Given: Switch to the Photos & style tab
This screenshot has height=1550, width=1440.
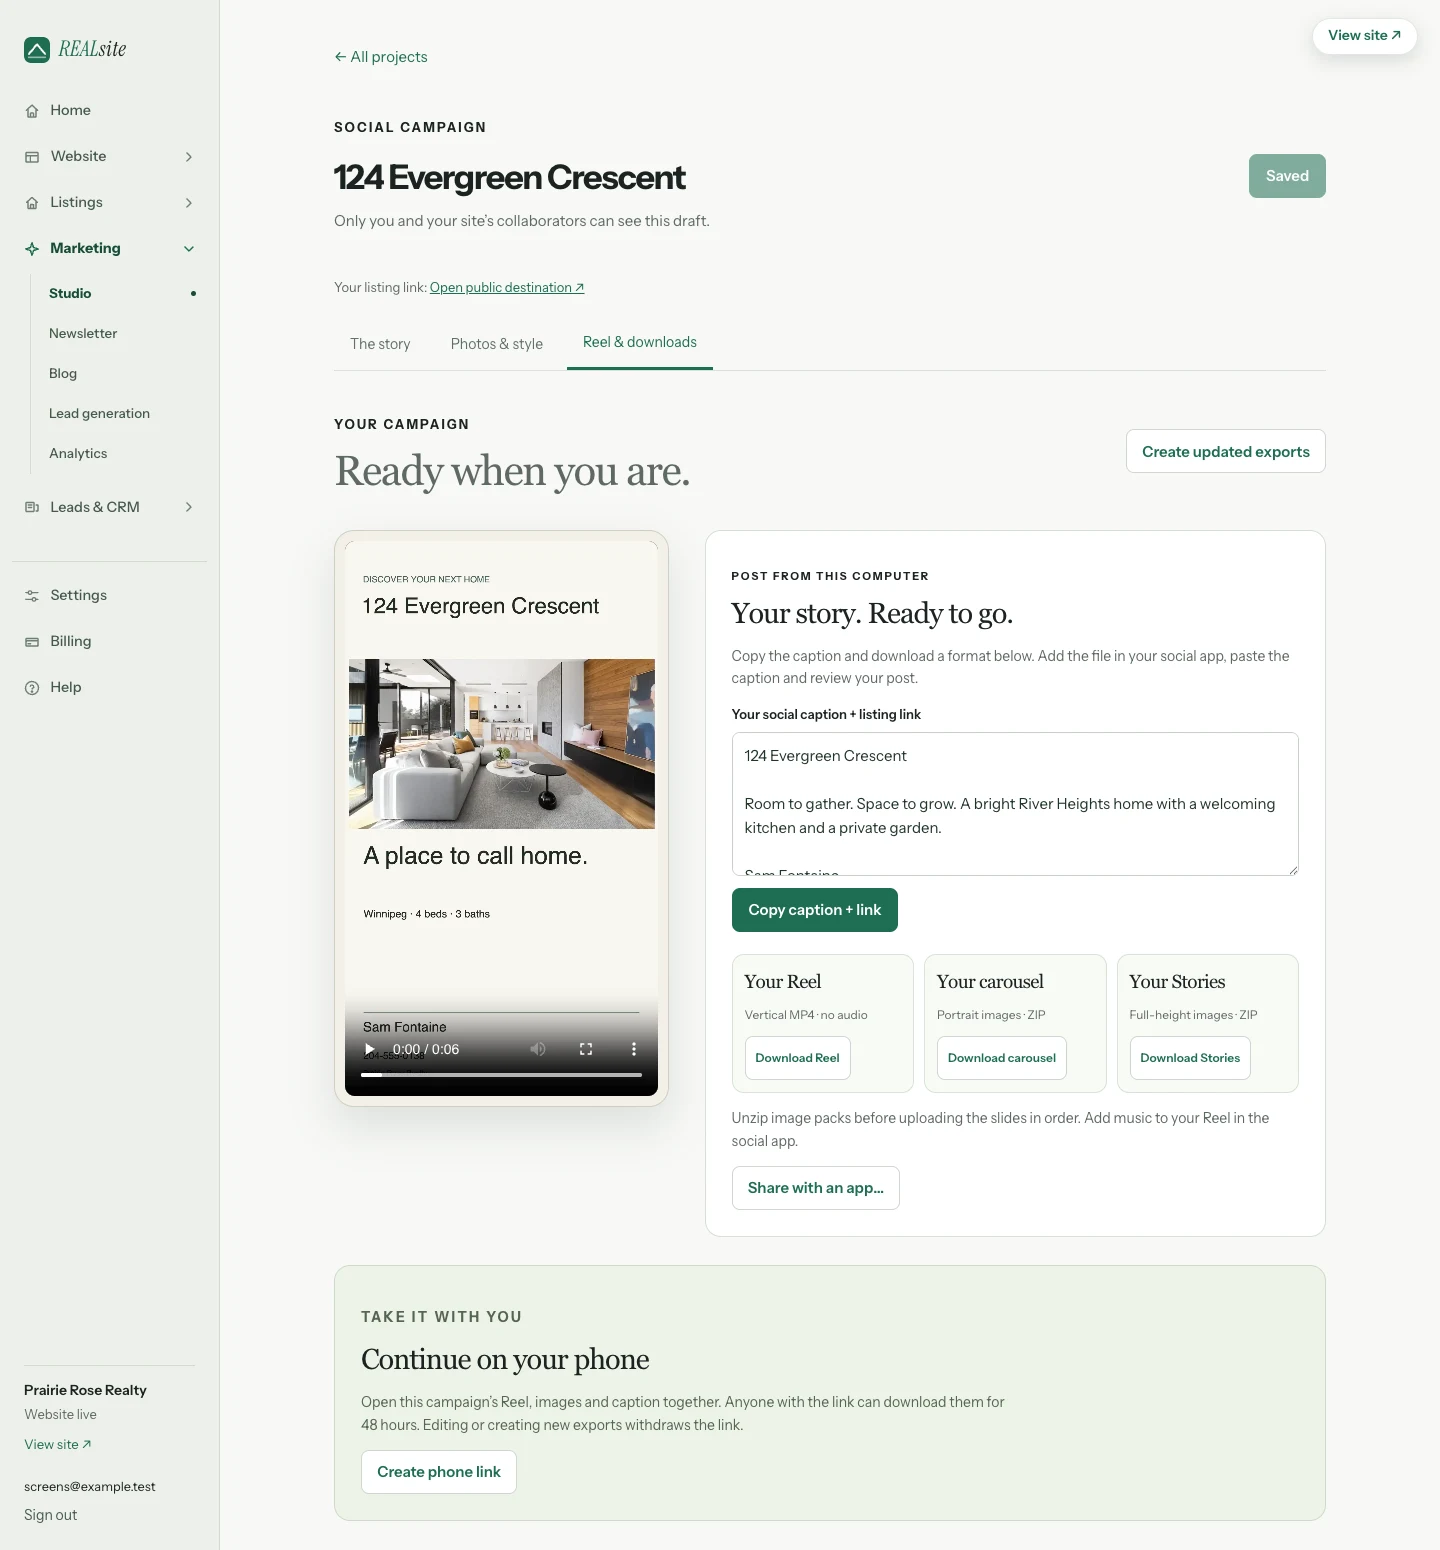Looking at the screenshot, I should pos(497,344).
